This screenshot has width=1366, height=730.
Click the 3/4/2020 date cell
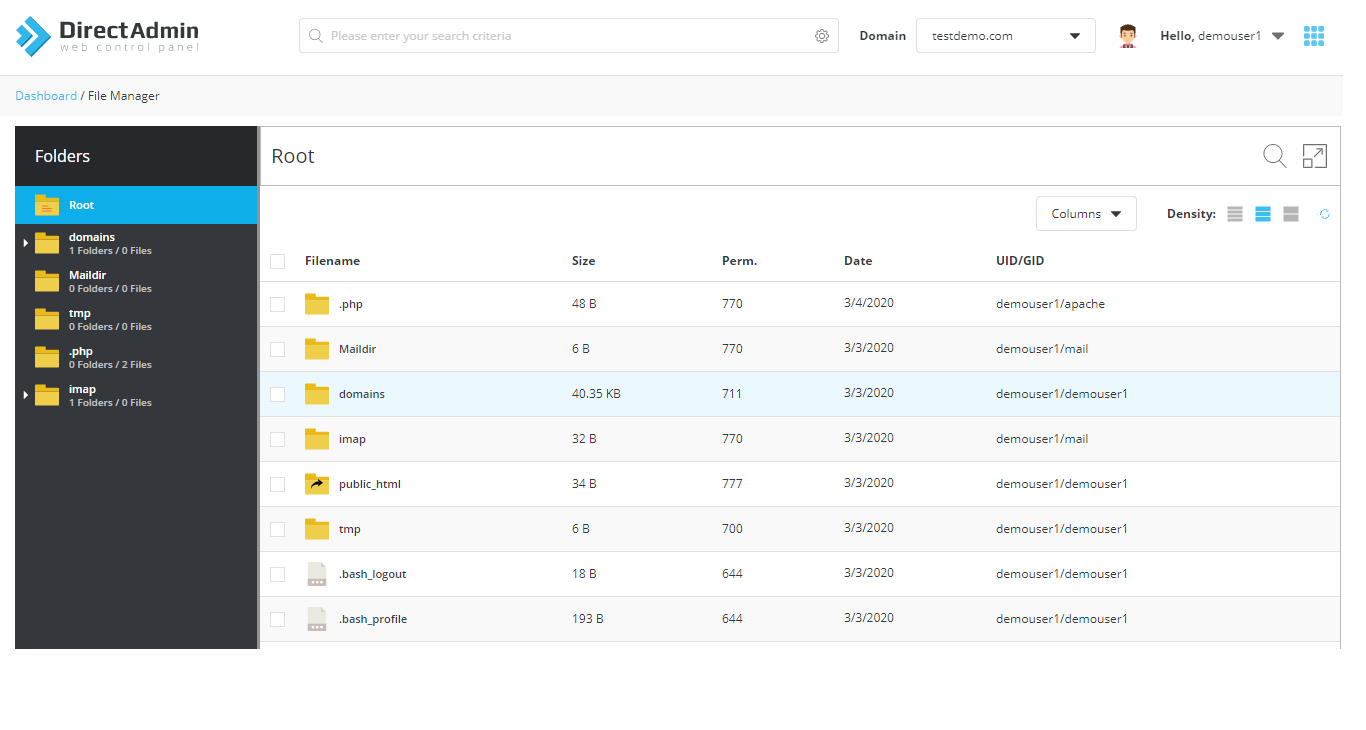[x=869, y=303]
